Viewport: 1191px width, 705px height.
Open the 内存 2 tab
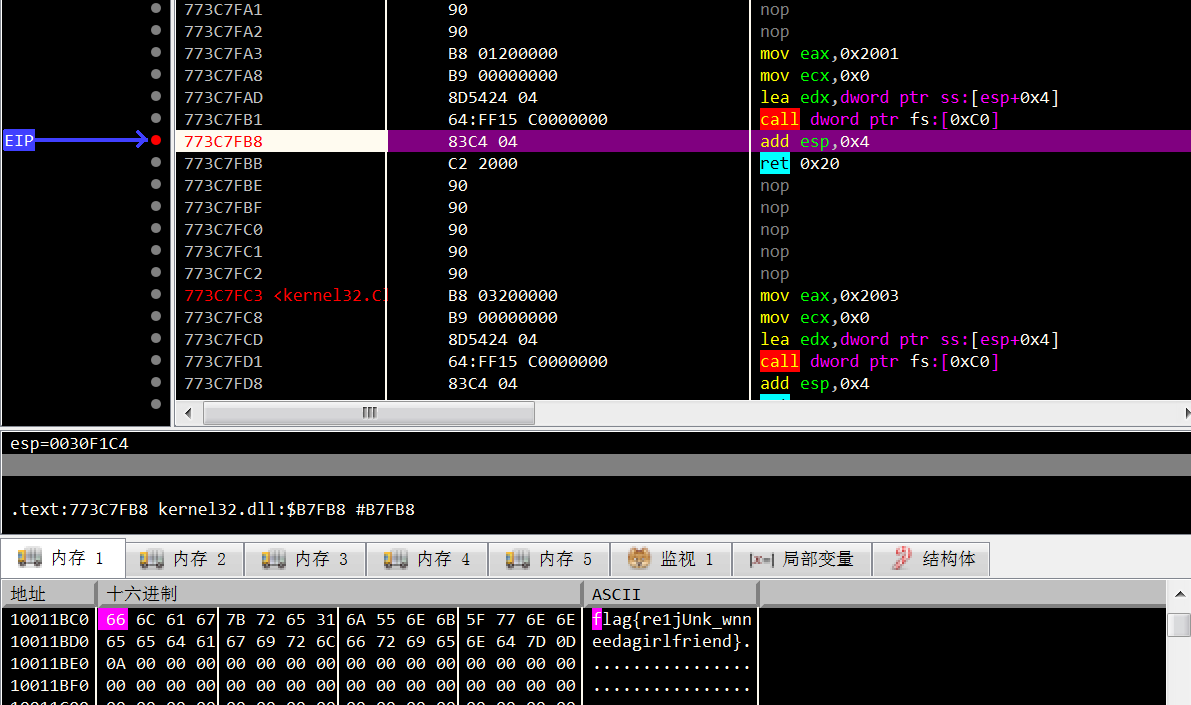pyautogui.click(x=185, y=559)
